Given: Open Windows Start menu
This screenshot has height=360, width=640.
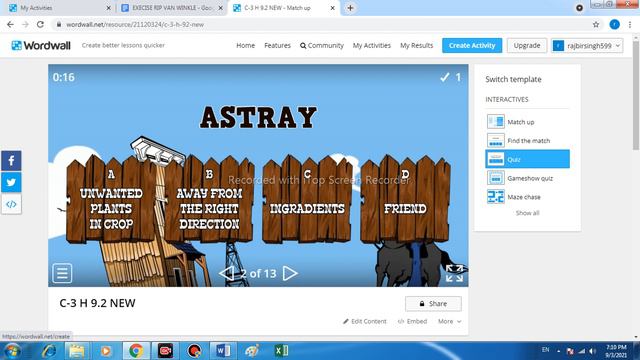Looking at the screenshot, I should pyautogui.click(x=11, y=351).
